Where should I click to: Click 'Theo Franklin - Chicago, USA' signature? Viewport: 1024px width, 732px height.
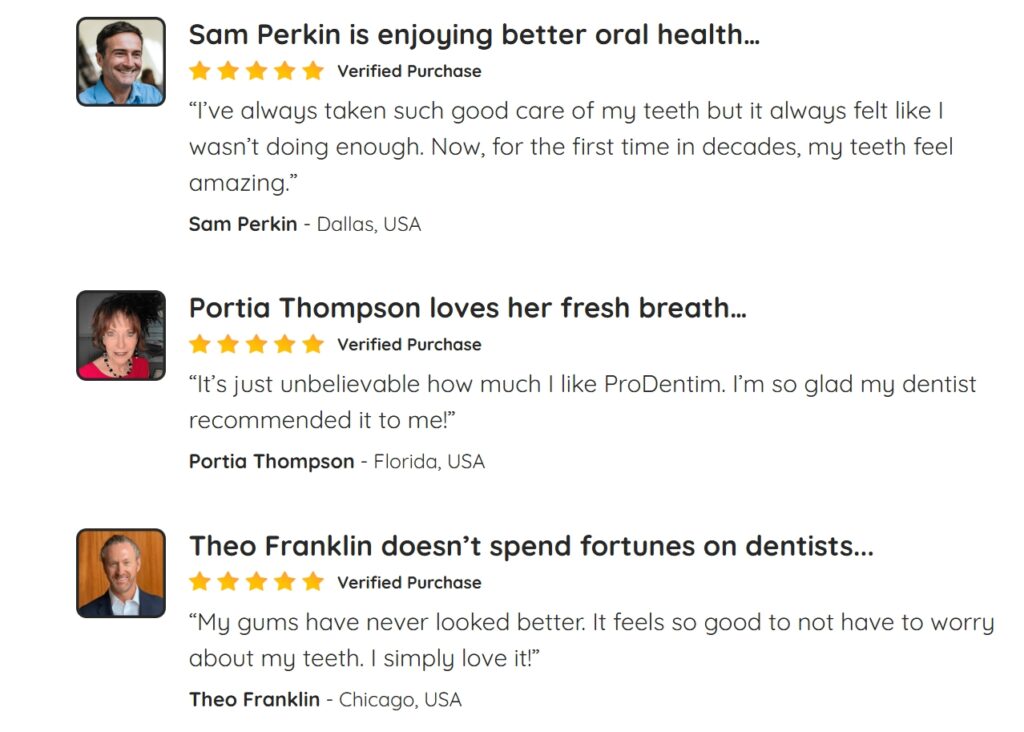(x=325, y=699)
